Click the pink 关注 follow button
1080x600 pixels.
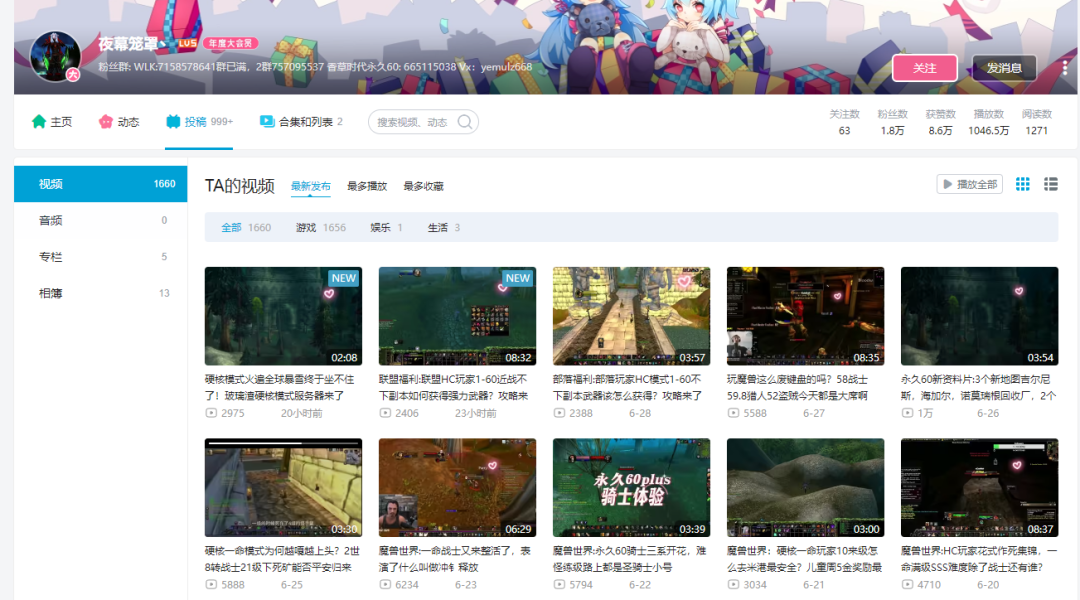924,68
